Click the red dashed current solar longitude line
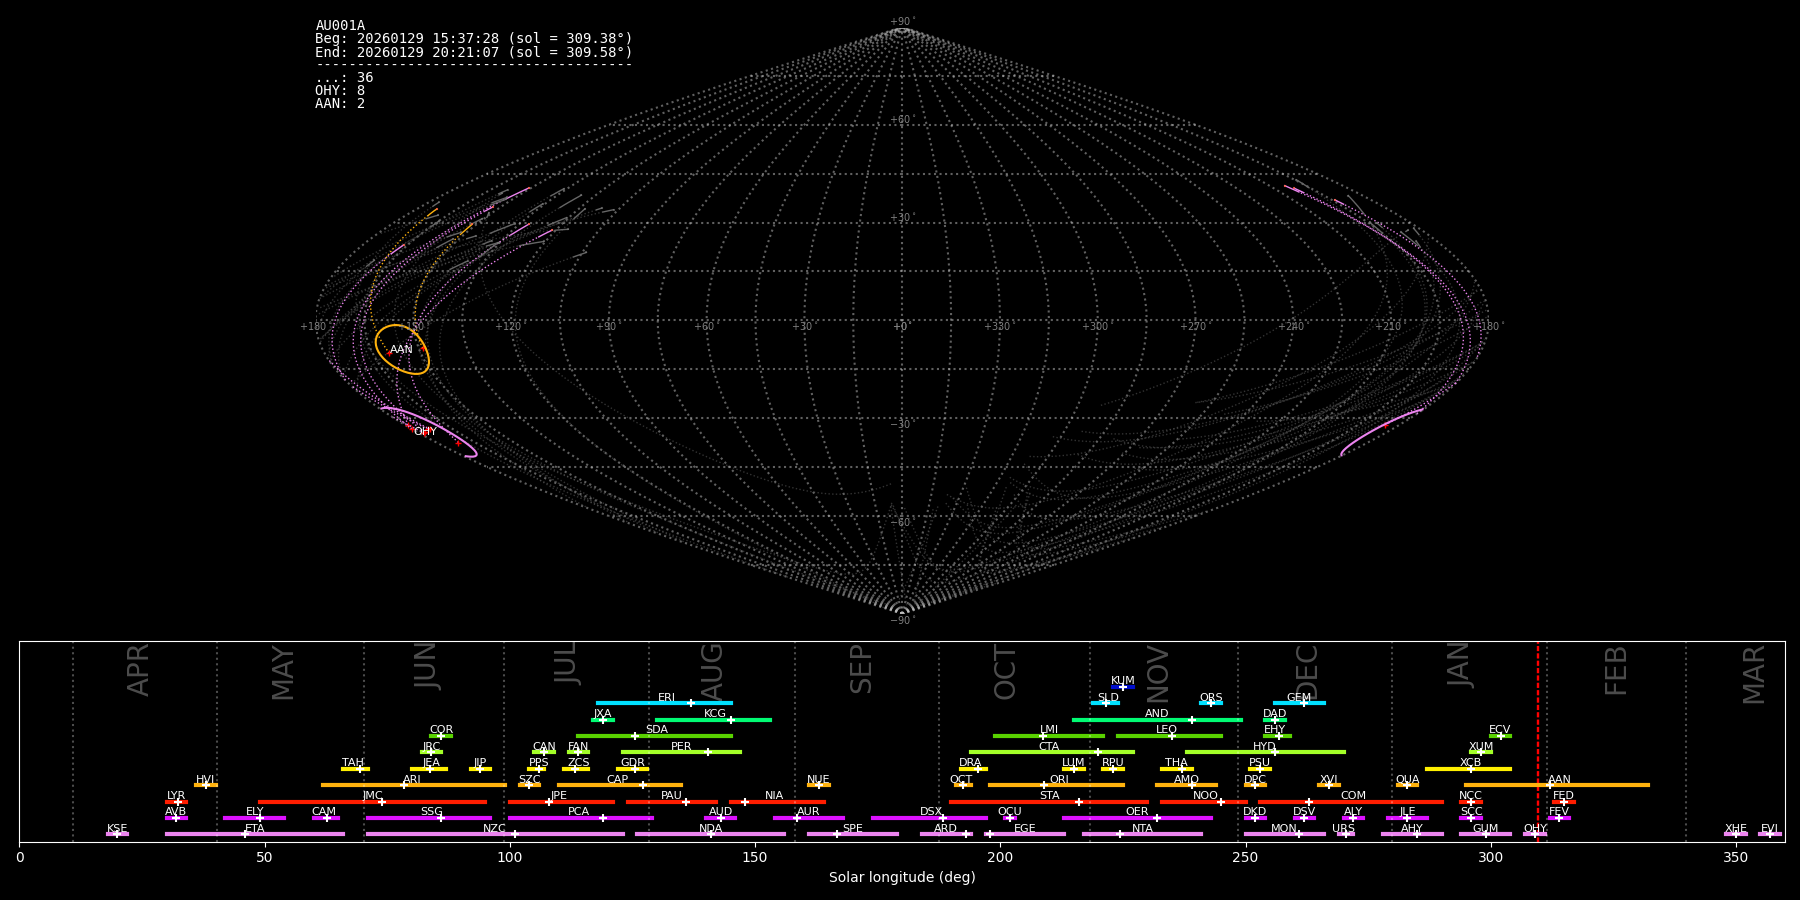1800x900 pixels. (x=1538, y=741)
